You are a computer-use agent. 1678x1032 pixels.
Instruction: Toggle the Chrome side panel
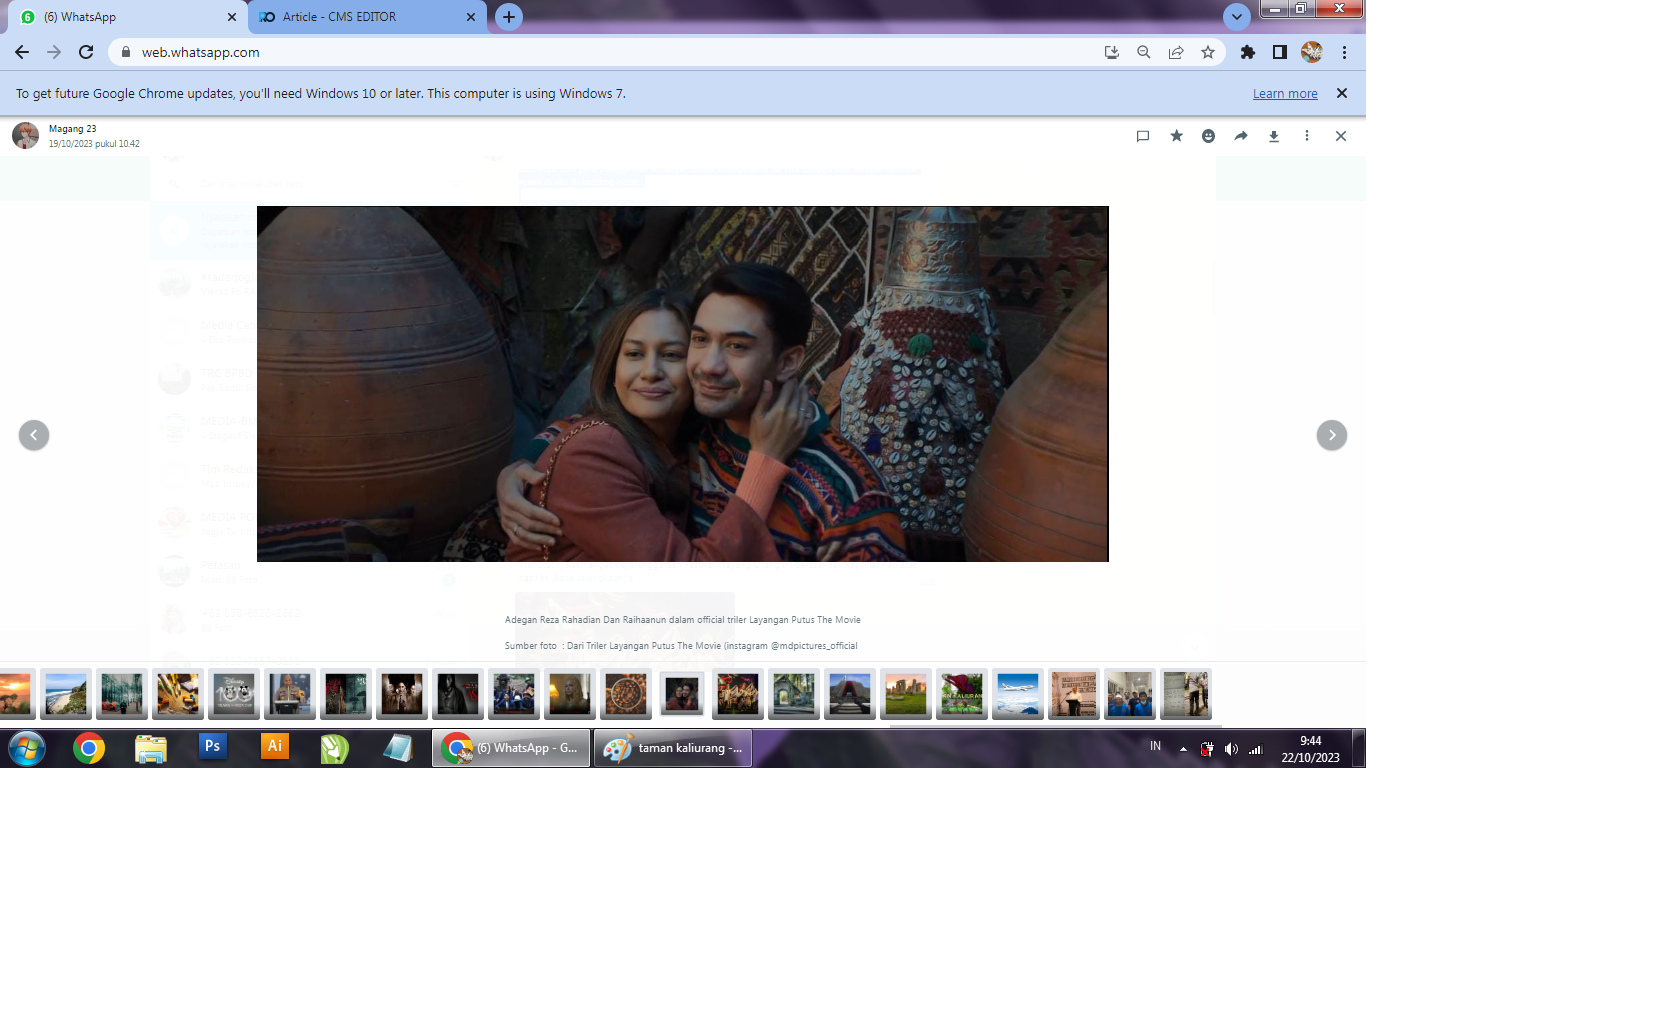coord(1280,52)
